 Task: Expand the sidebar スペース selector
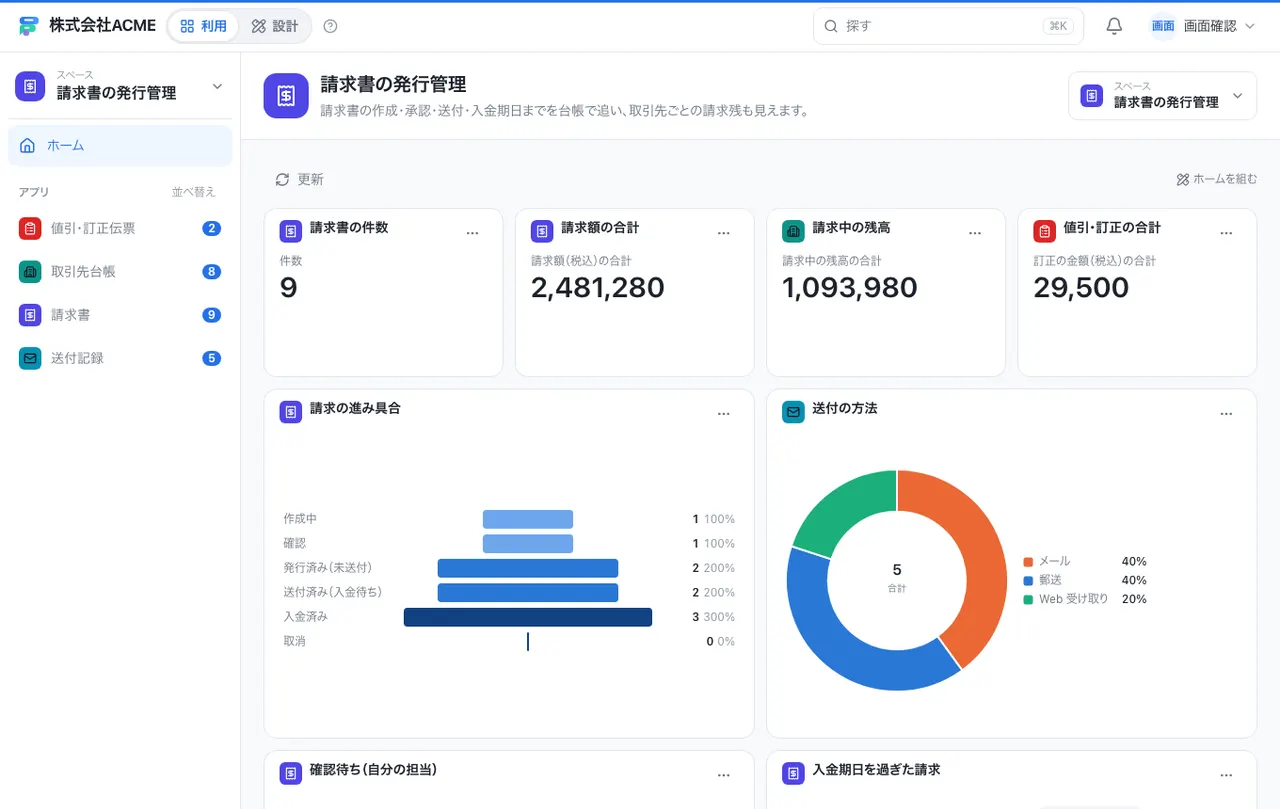click(x=120, y=86)
